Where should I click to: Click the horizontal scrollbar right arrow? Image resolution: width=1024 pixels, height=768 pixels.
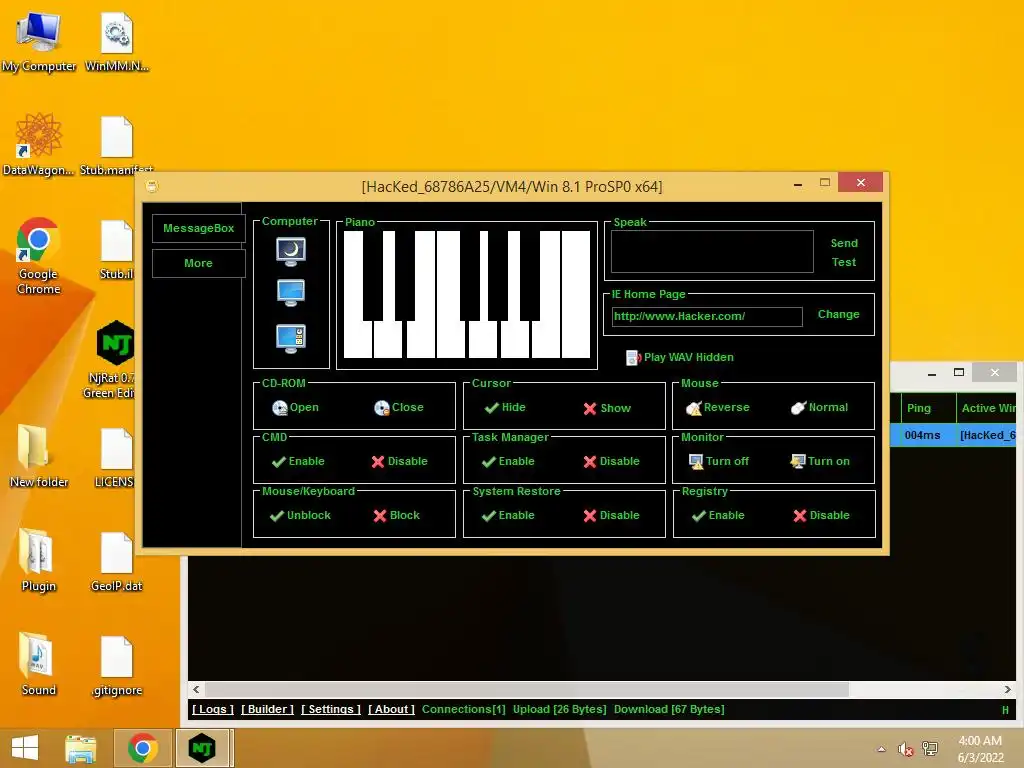pyautogui.click(x=1007, y=690)
